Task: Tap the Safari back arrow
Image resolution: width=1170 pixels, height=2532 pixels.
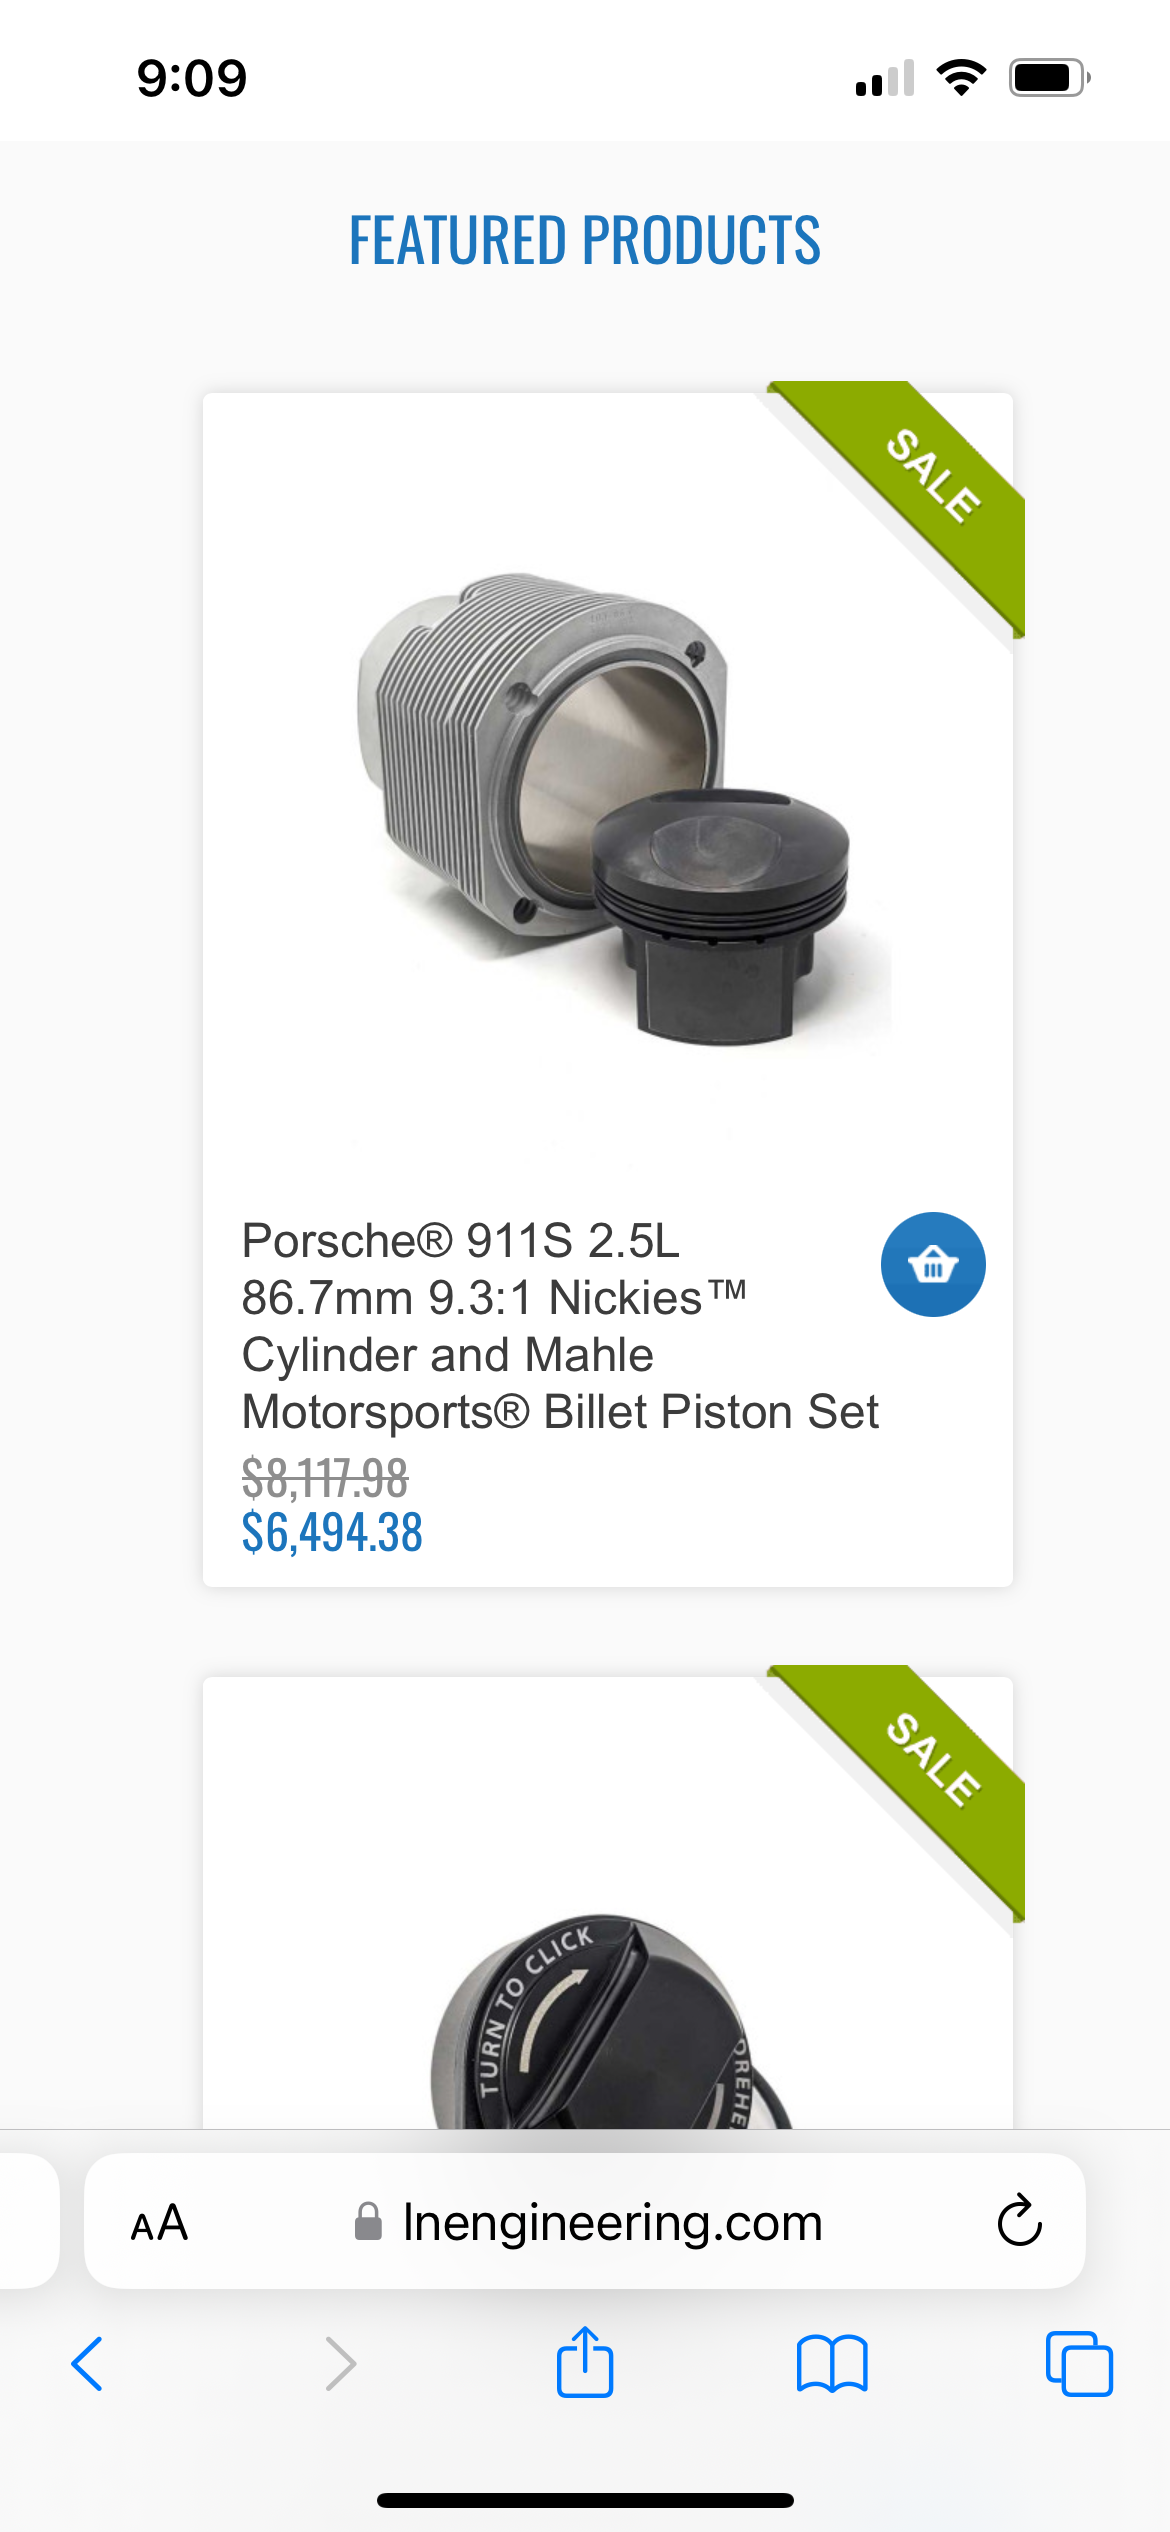Action: pos(87,2364)
